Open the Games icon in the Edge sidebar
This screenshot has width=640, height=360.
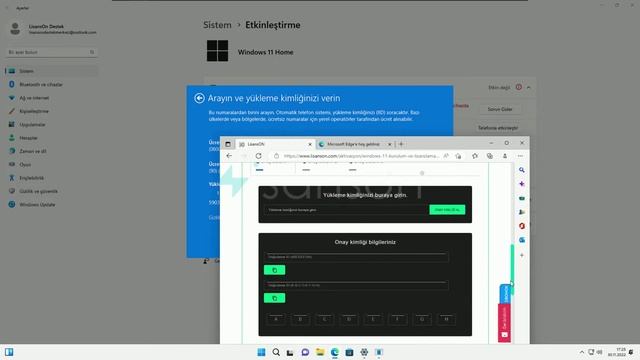coord(522,212)
